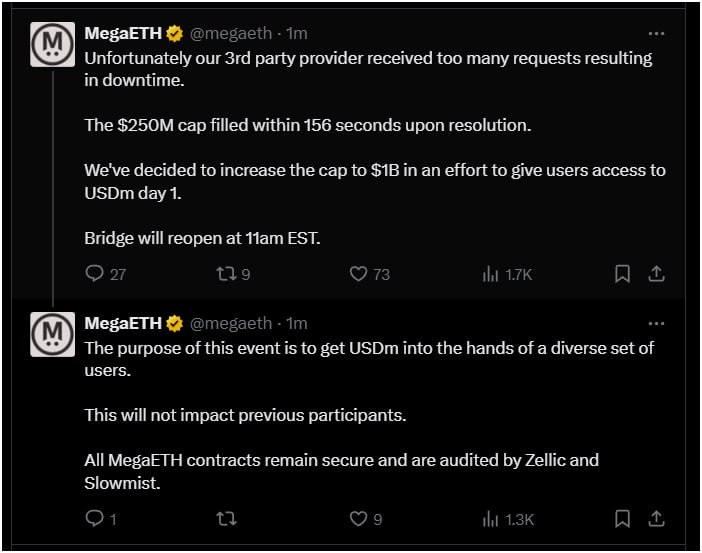Repost the second MegaETH tweet
This screenshot has width=702, height=553.
[227, 519]
